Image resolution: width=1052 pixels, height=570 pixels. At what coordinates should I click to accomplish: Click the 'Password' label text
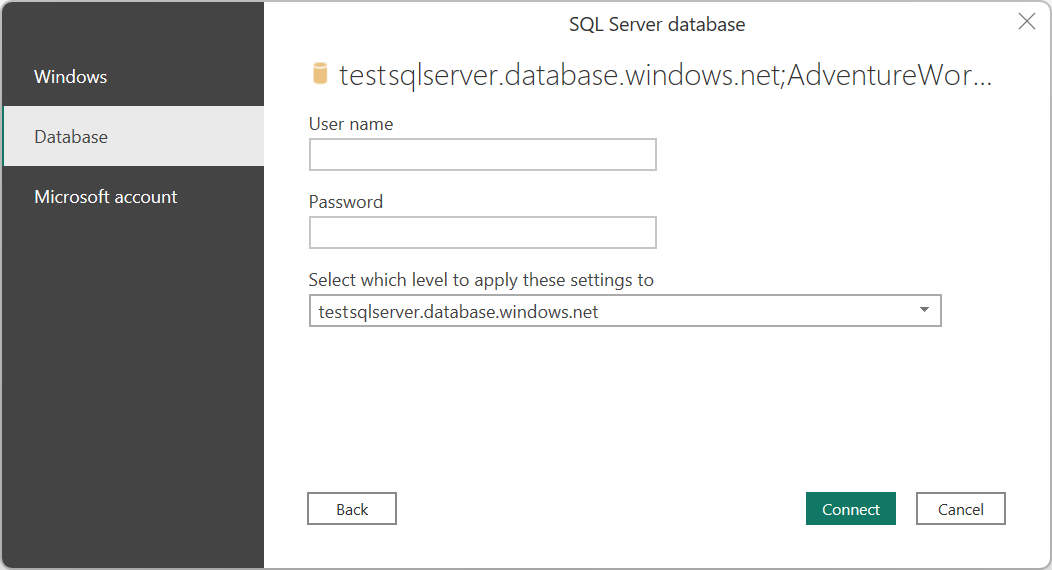(345, 202)
